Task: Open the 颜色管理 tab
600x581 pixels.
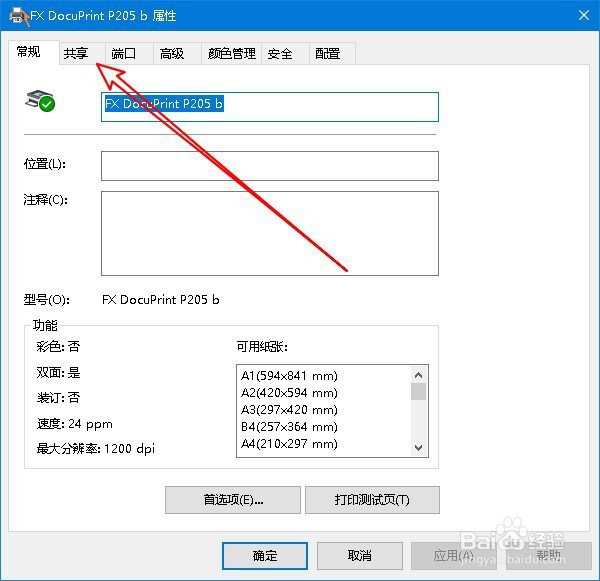Action: click(232, 54)
